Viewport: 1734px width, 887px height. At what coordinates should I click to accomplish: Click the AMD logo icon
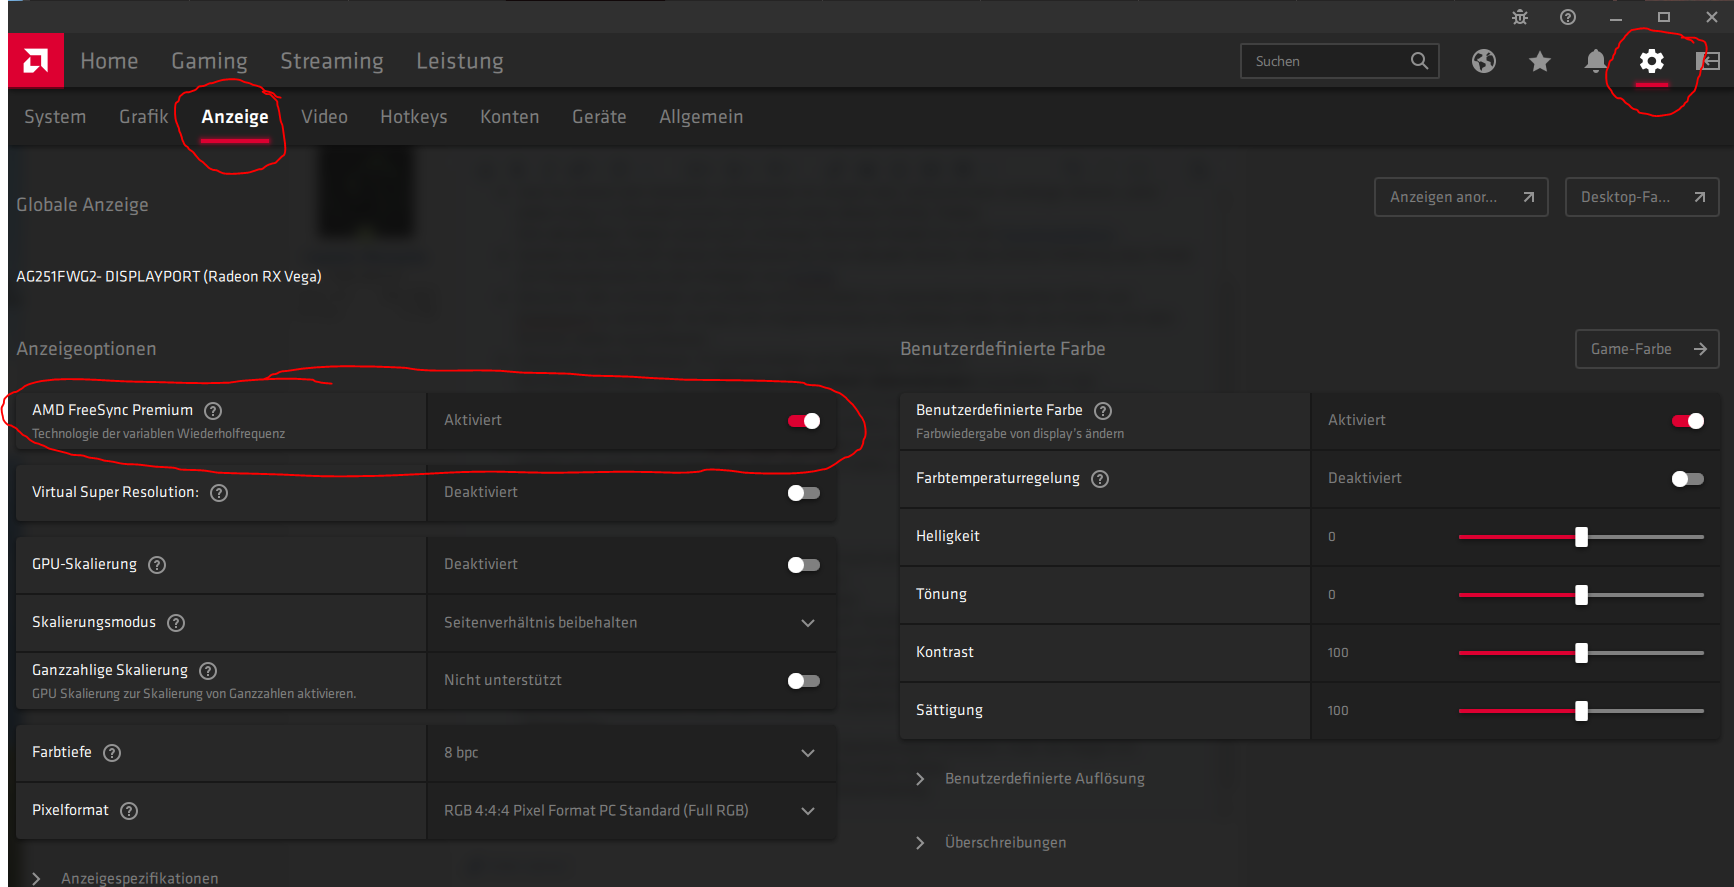tap(36, 61)
